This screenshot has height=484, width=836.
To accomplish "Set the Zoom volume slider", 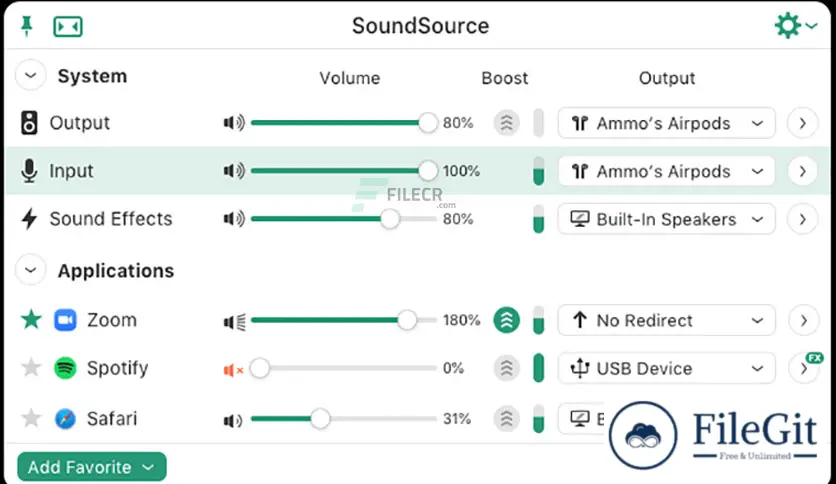I will (x=344, y=320).
